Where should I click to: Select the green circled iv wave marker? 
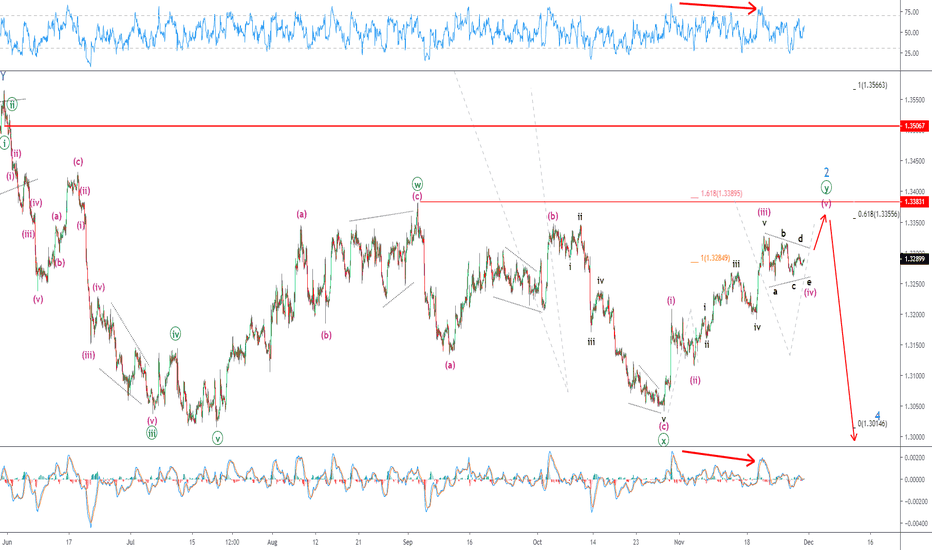(175, 333)
